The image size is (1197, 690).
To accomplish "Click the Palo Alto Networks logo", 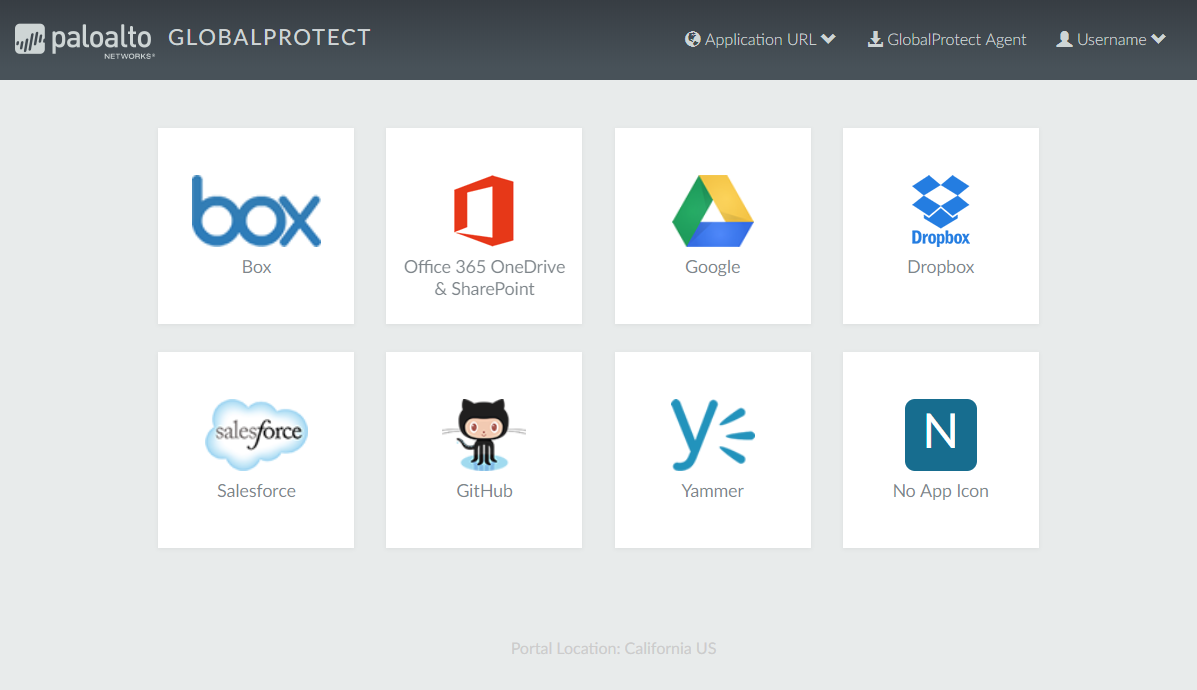I will (84, 40).
